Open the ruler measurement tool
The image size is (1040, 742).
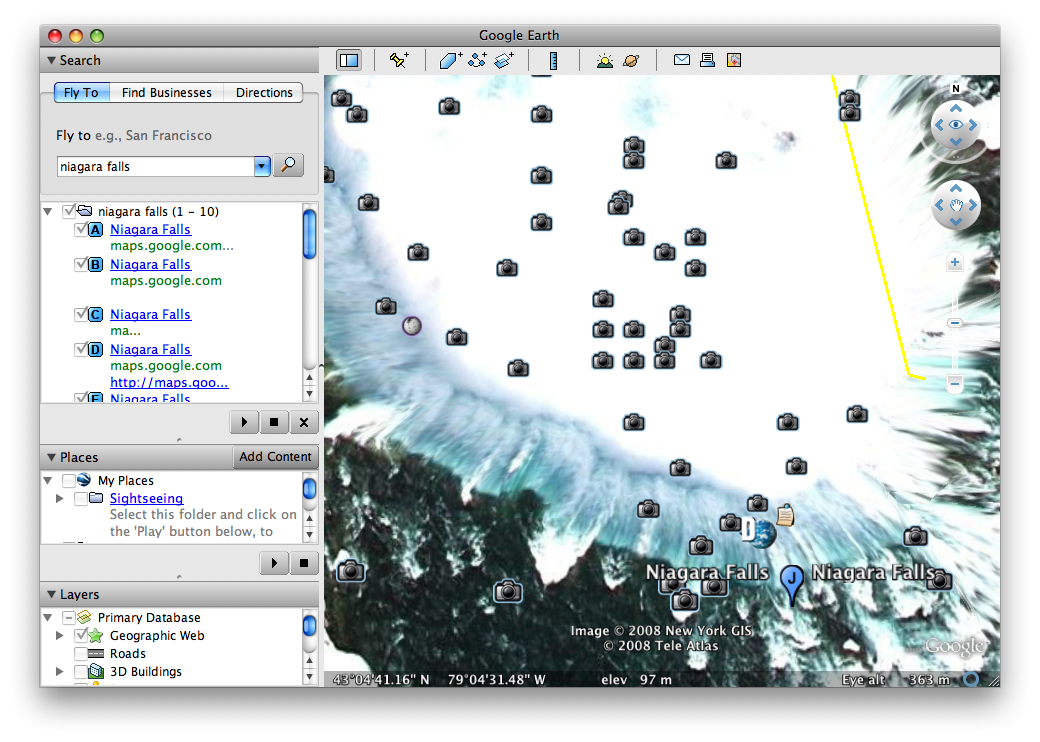coord(553,61)
